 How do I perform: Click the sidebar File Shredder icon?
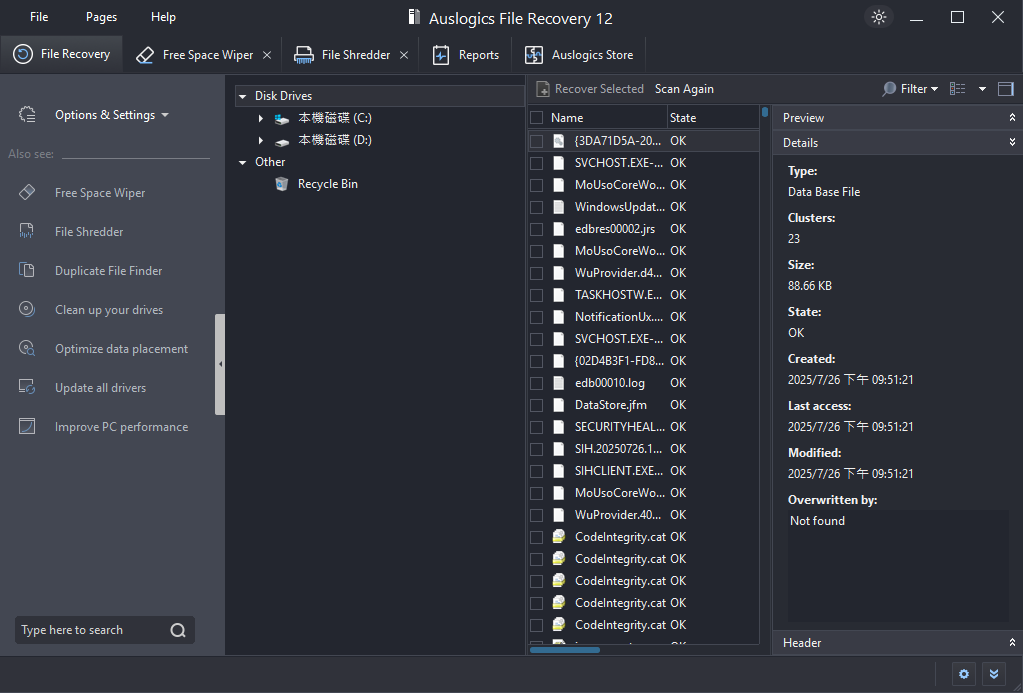(x=27, y=231)
